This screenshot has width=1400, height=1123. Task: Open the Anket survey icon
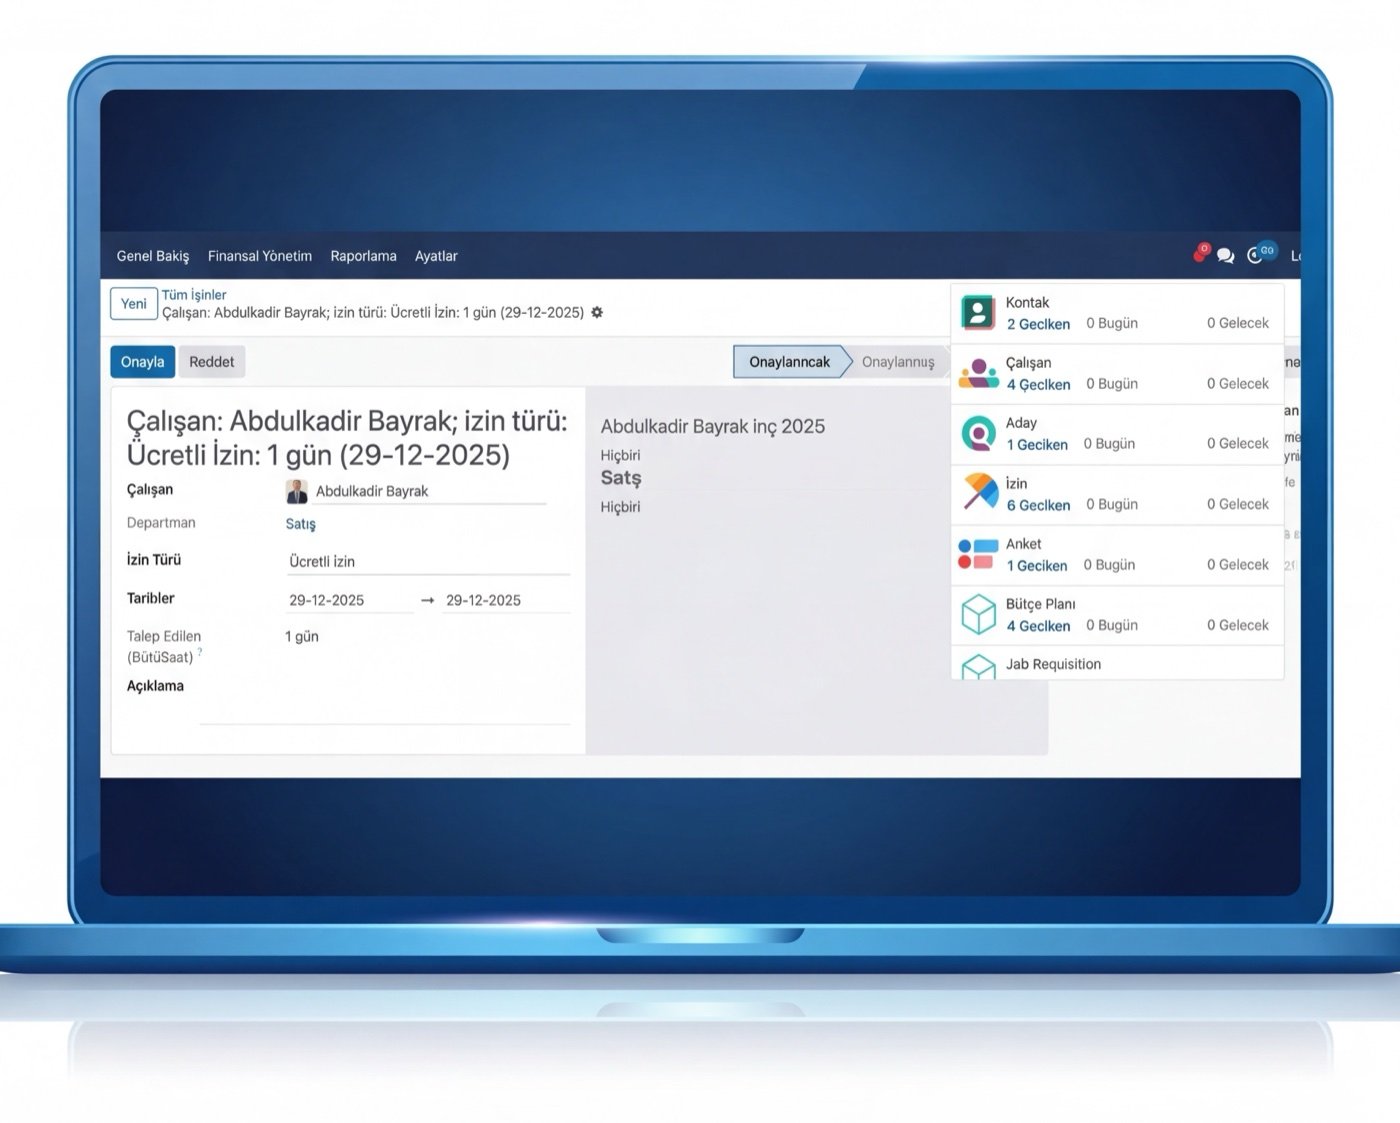978,554
